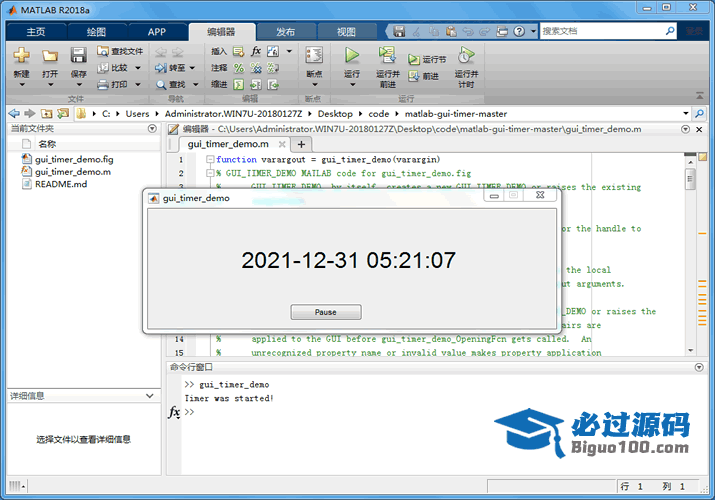
Task: Click the 打印 (Print) tool
Action: click(x=114, y=84)
